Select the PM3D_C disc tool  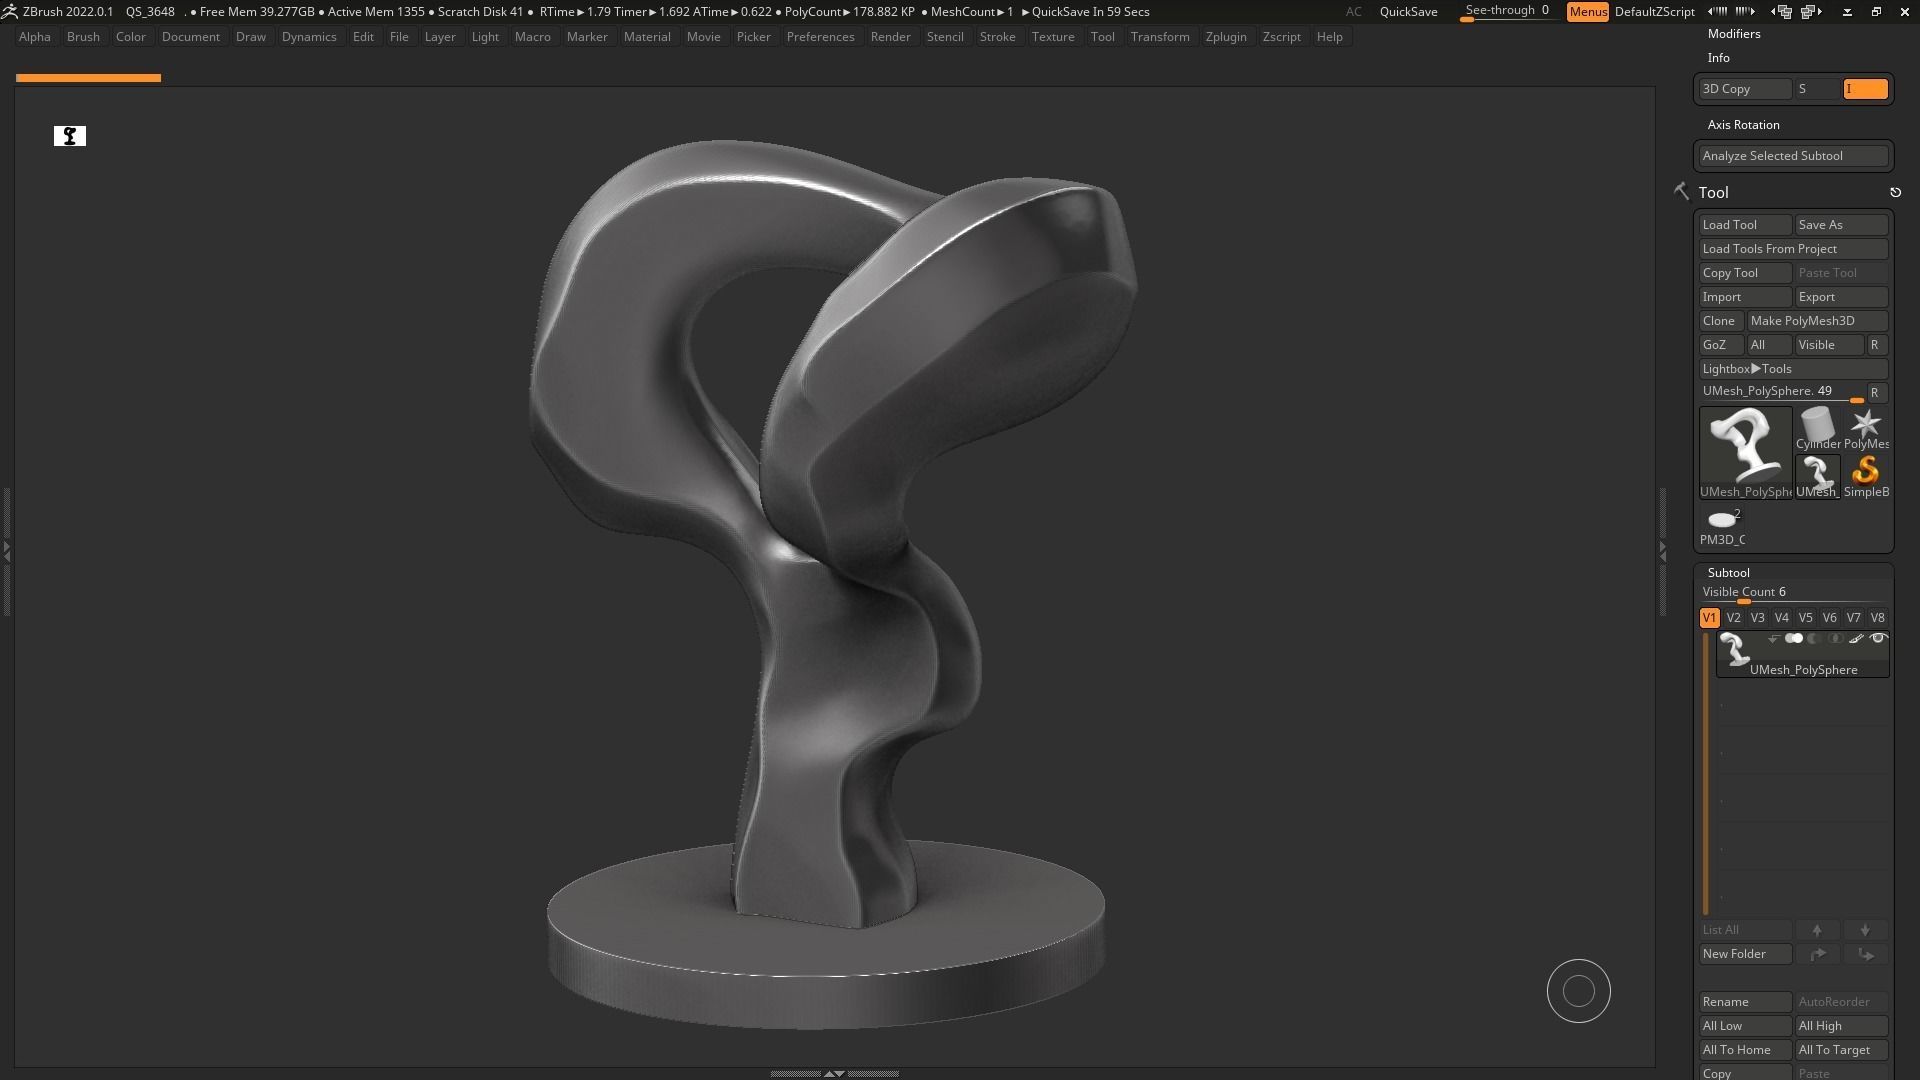(x=1722, y=525)
